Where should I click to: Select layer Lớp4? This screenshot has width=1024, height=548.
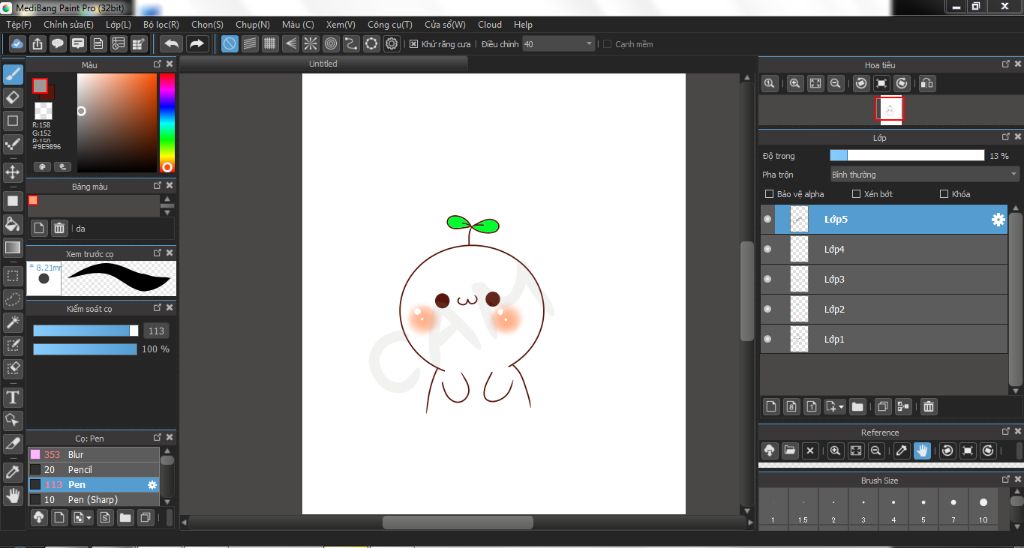tap(884, 249)
